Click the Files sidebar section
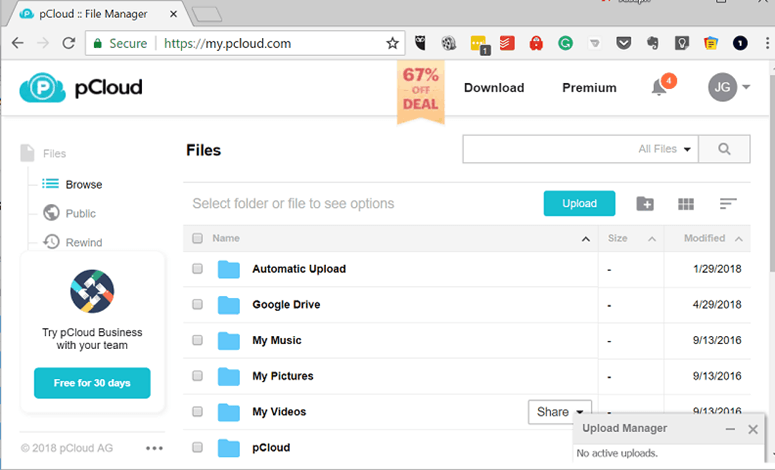Image resolution: width=775 pixels, height=470 pixels. click(x=43, y=154)
